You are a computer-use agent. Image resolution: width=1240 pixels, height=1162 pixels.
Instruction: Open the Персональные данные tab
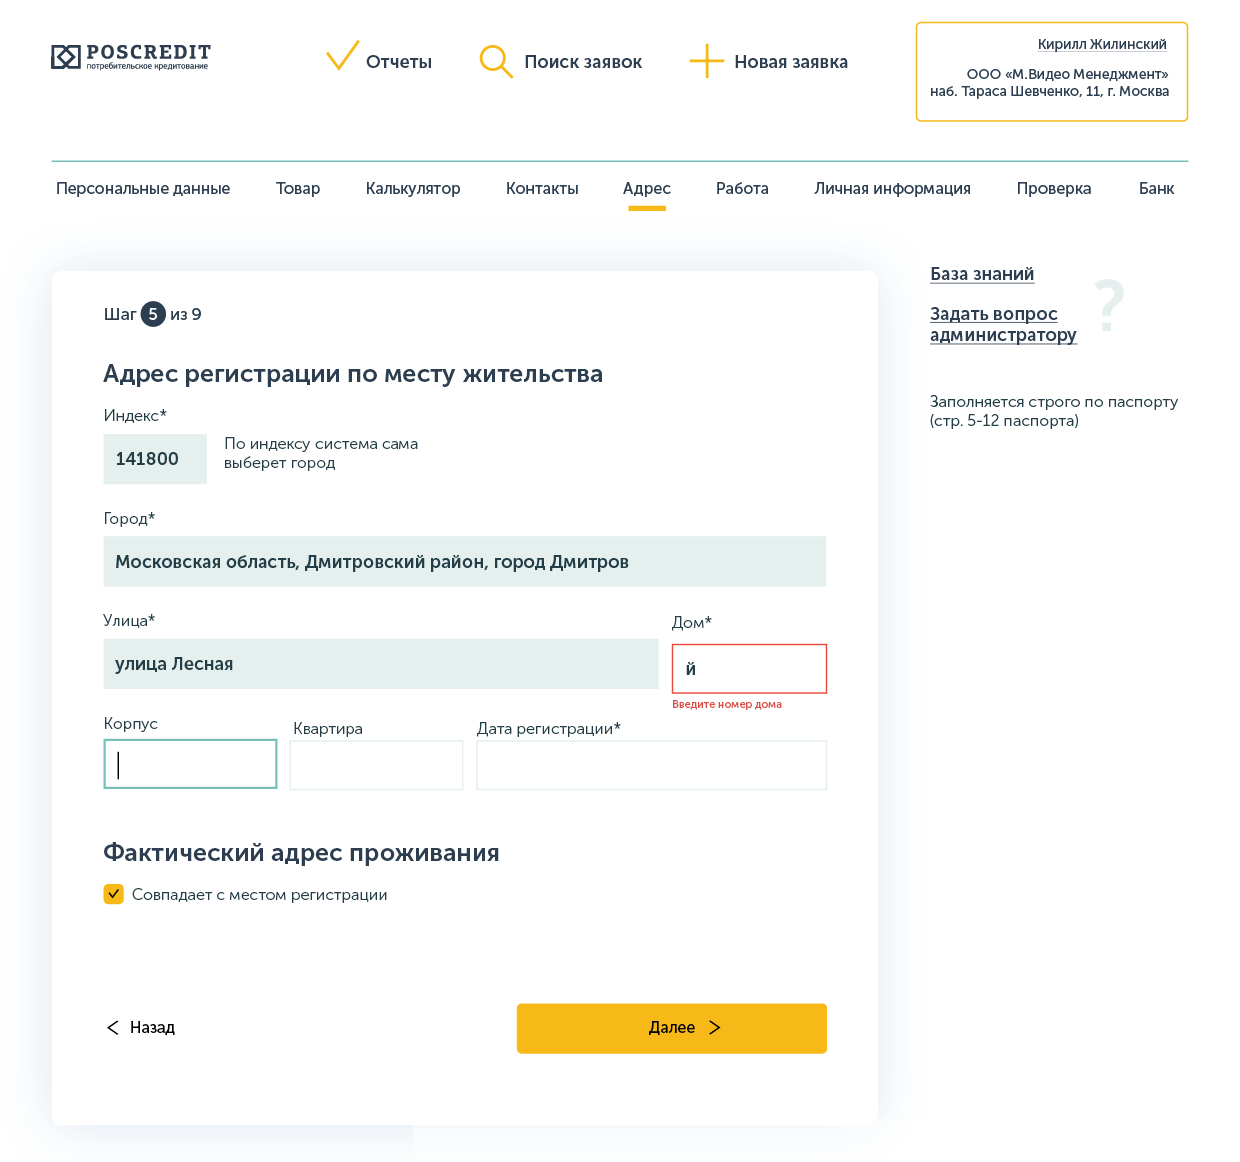(143, 188)
